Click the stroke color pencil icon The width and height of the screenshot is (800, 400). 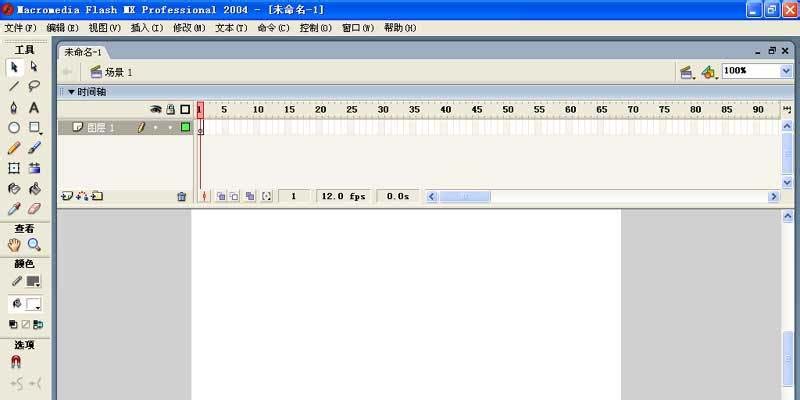coord(17,281)
